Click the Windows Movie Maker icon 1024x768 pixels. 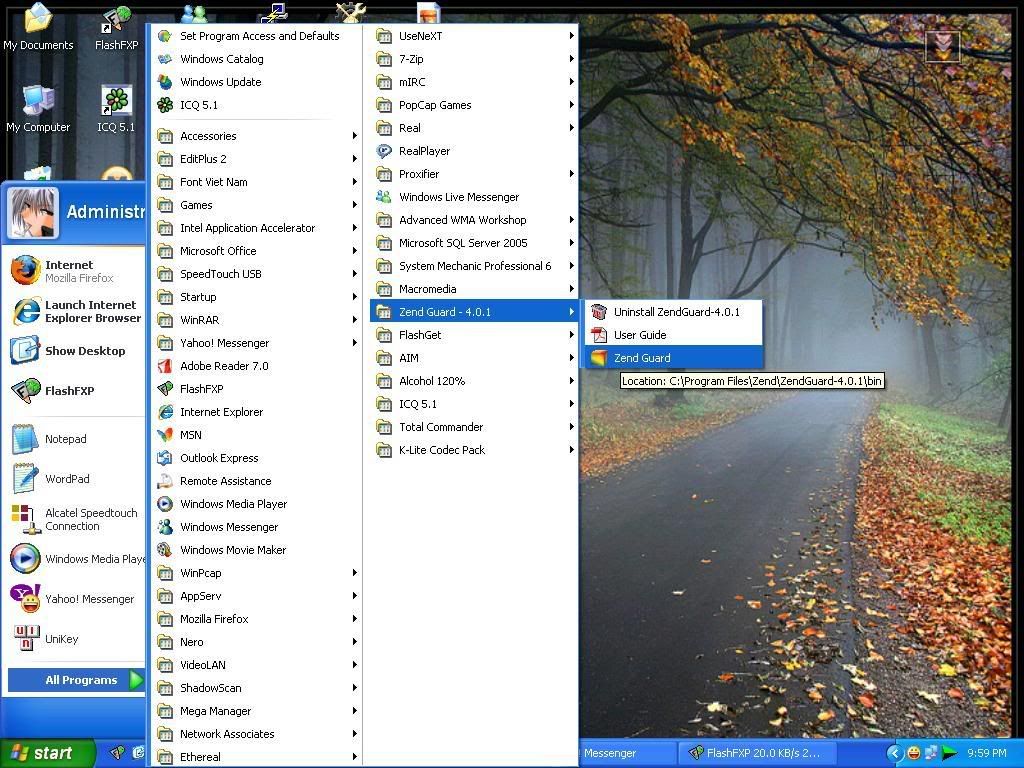[x=165, y=550]
